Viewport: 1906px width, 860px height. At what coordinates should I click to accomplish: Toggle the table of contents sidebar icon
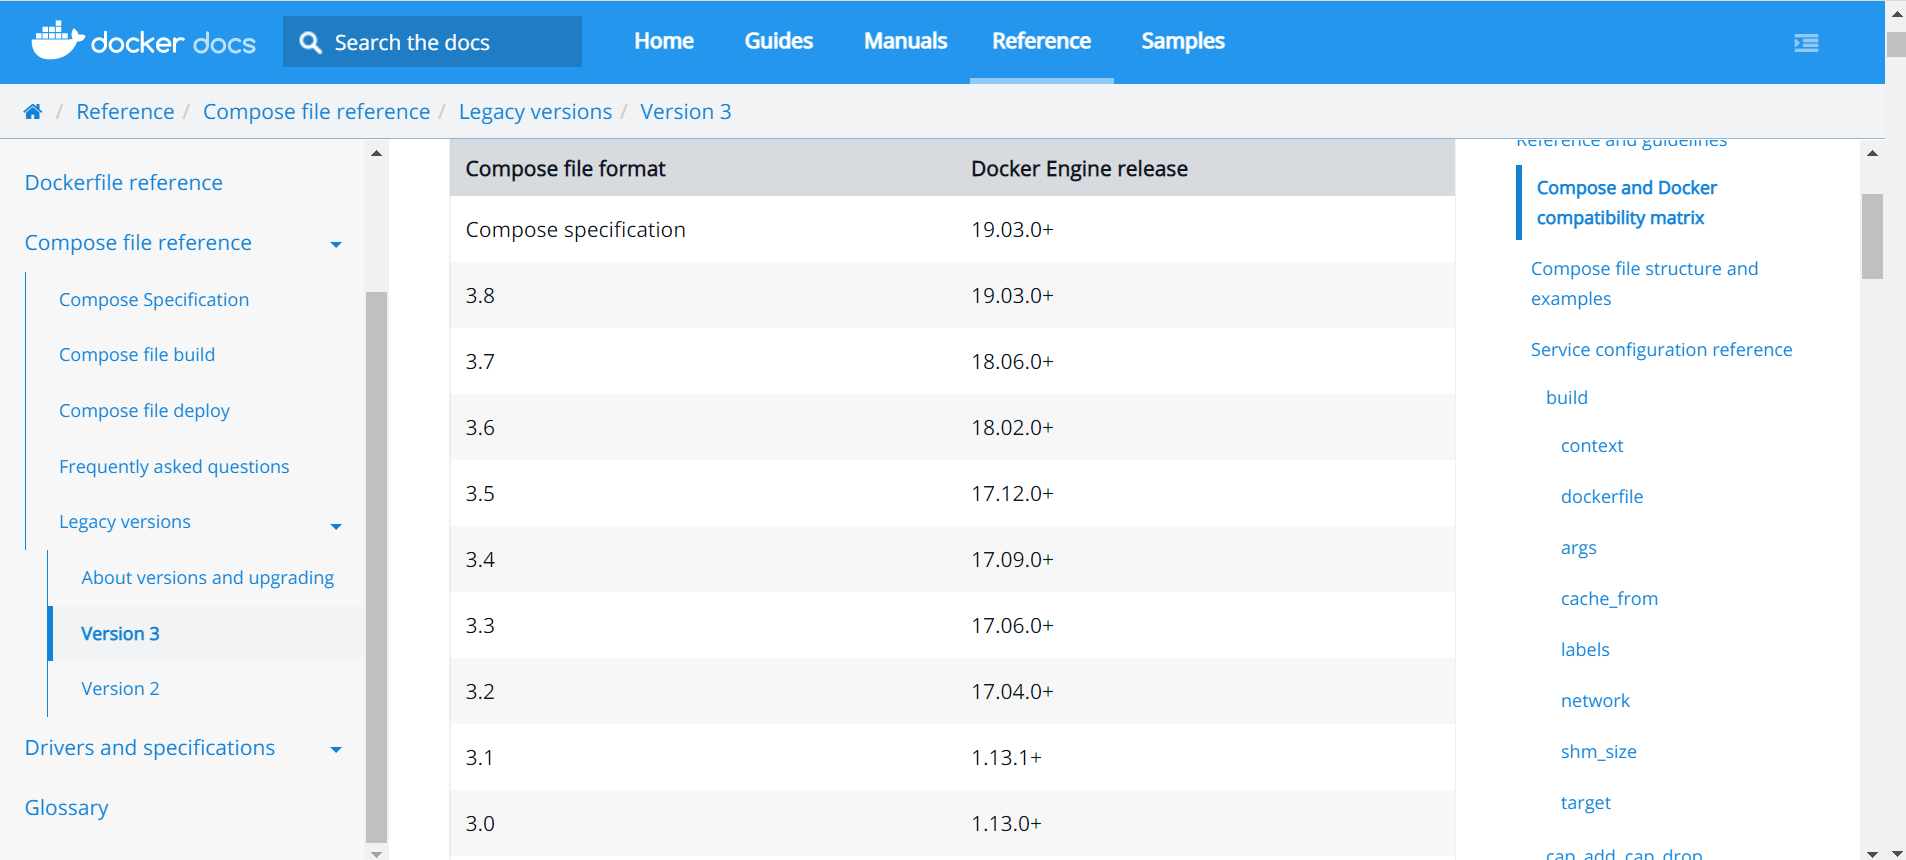[x=1806, y=43]
